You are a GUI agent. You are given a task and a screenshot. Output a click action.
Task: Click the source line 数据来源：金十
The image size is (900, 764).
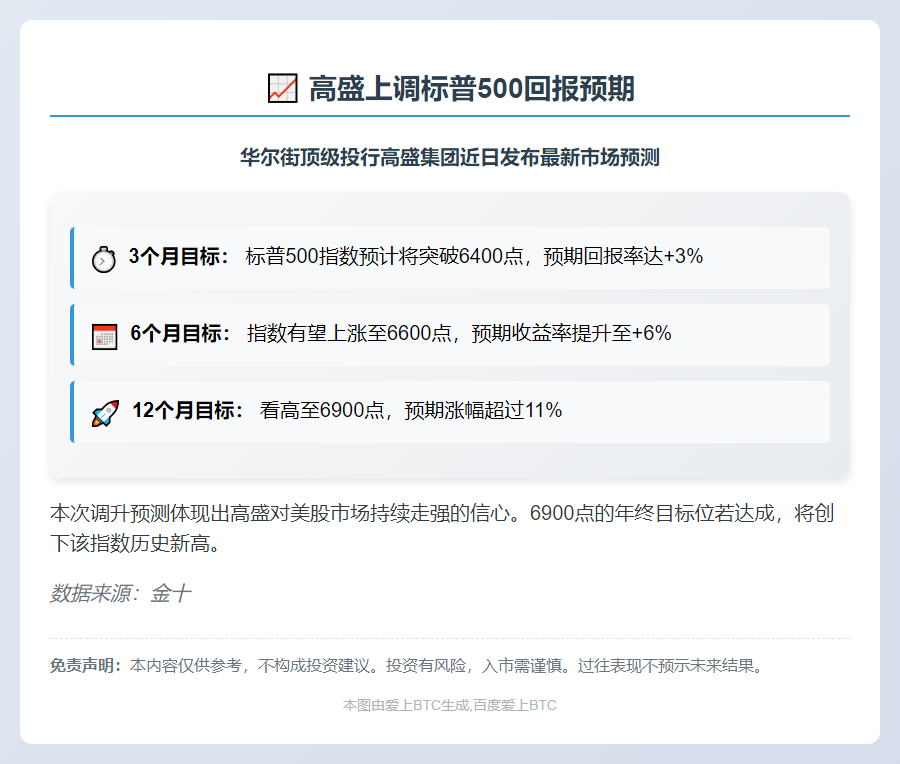tap(121, 594)
